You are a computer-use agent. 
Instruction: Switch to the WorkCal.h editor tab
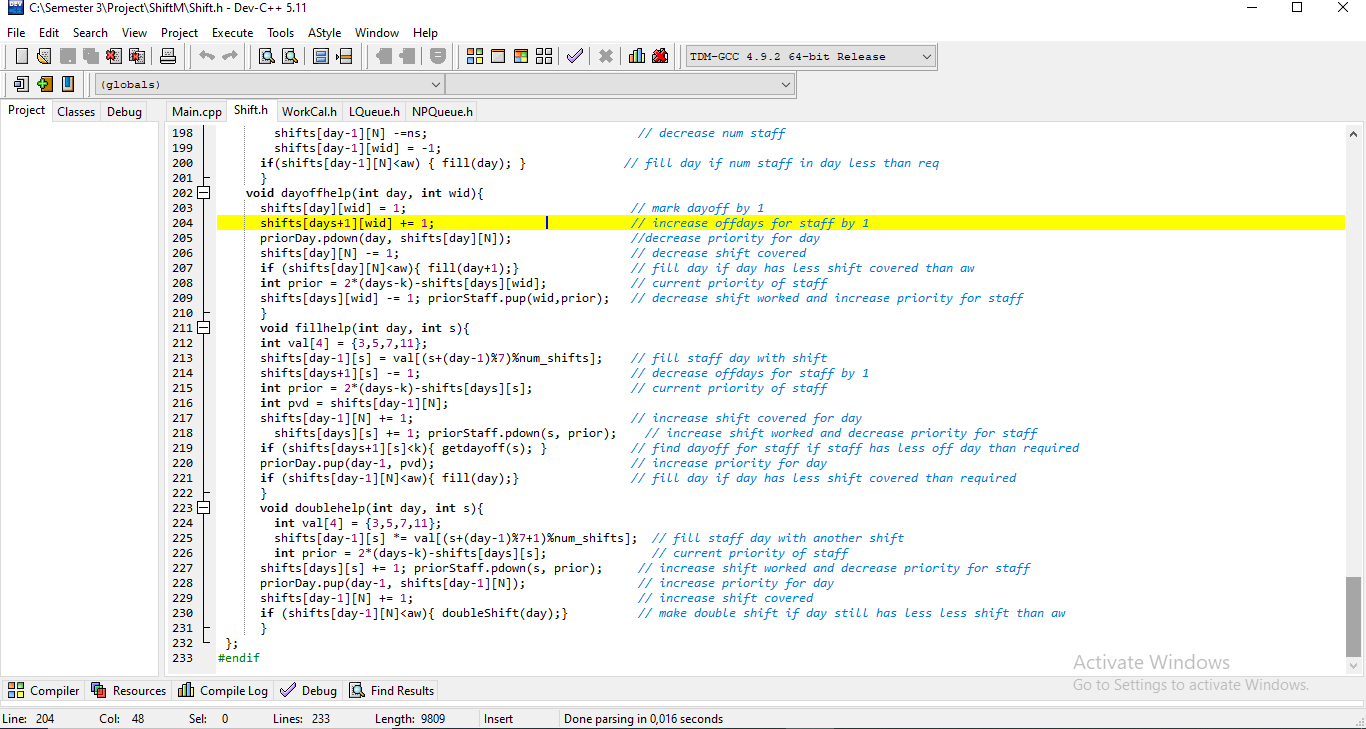(309, 112)
